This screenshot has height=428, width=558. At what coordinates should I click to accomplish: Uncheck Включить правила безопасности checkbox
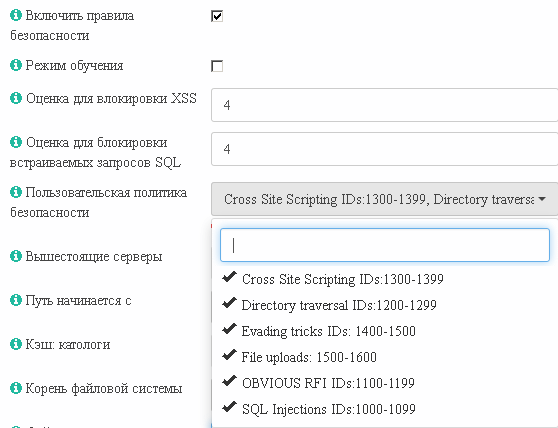(x=217, y=16)
